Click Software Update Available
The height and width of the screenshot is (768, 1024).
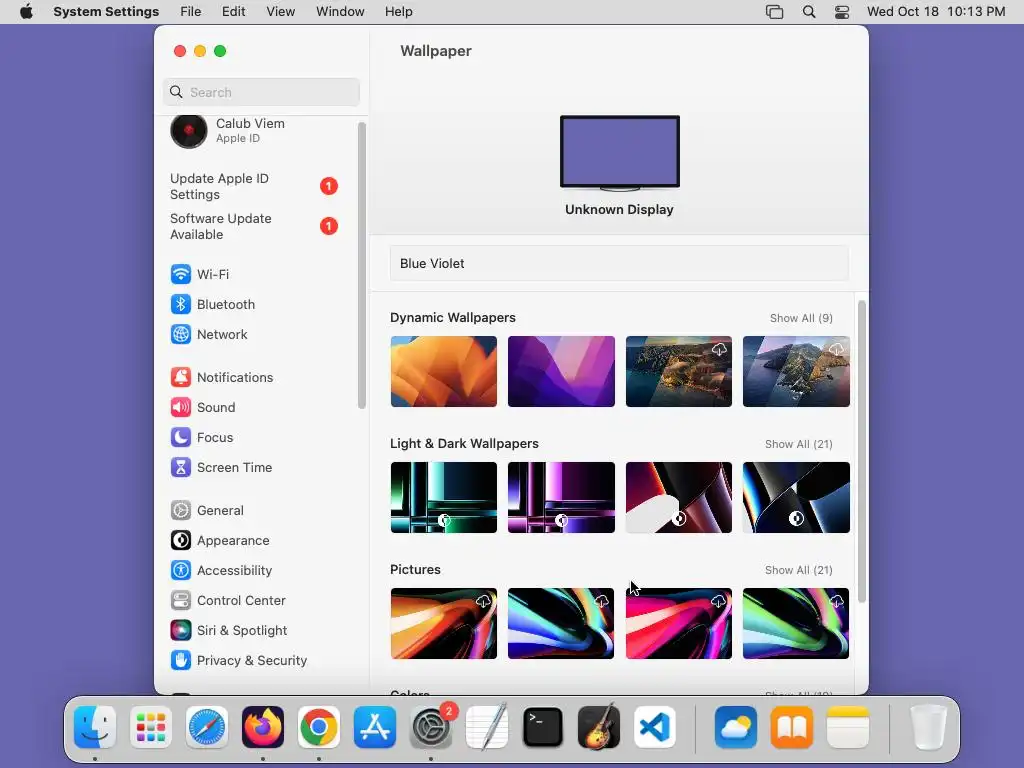(253, 226)
